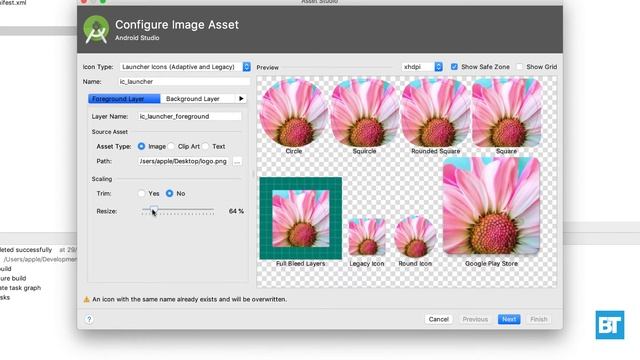640x360 pixels.
Task: Click the Square icon preview
Action: coord(507,113)
